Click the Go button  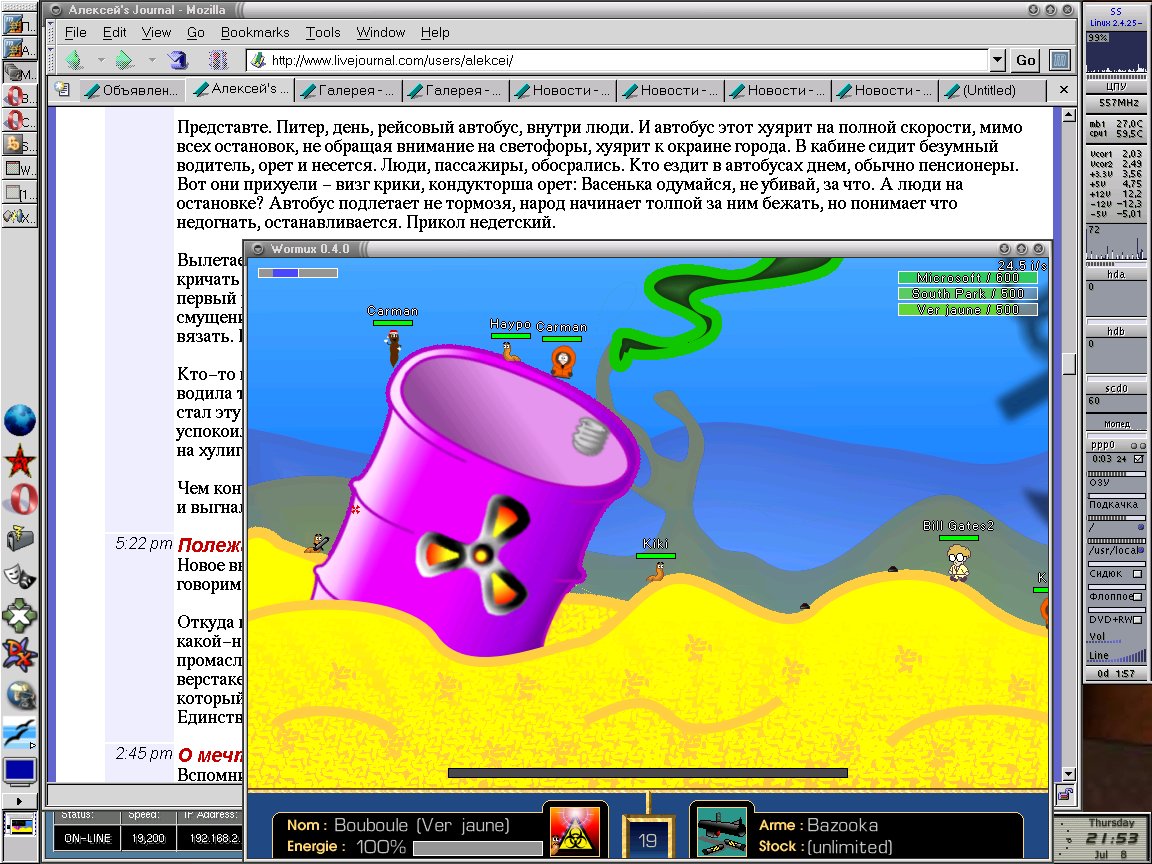pyautogui.click(x=1026, y=60)
